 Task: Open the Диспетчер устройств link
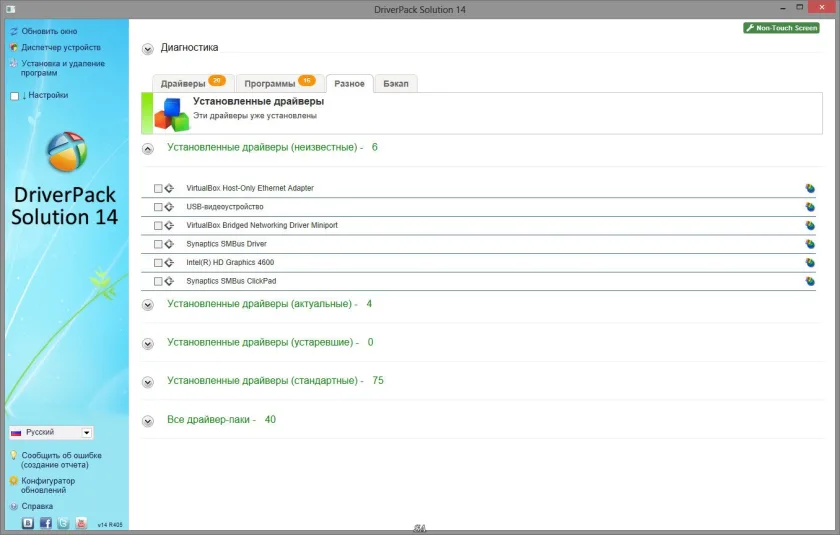(61, 47)
